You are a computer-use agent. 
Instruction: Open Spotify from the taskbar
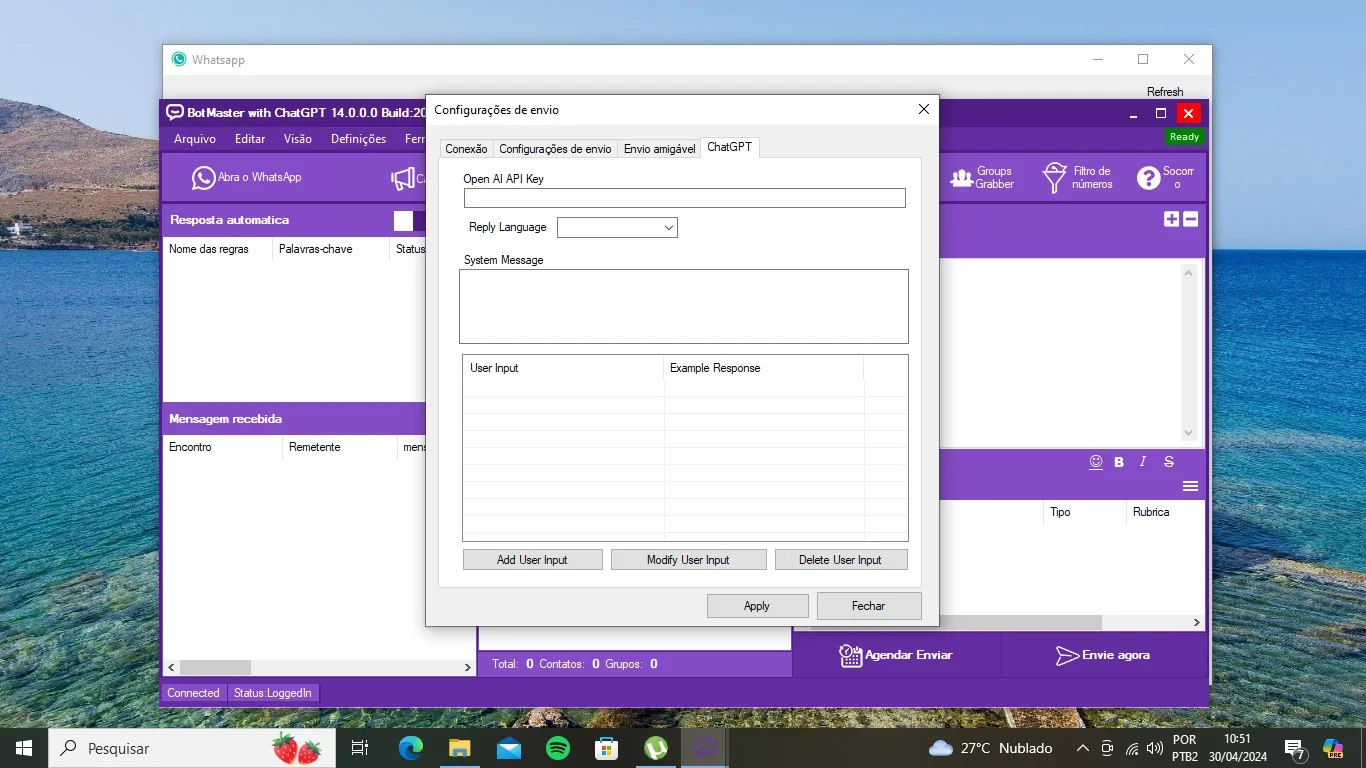coord(558,748)
